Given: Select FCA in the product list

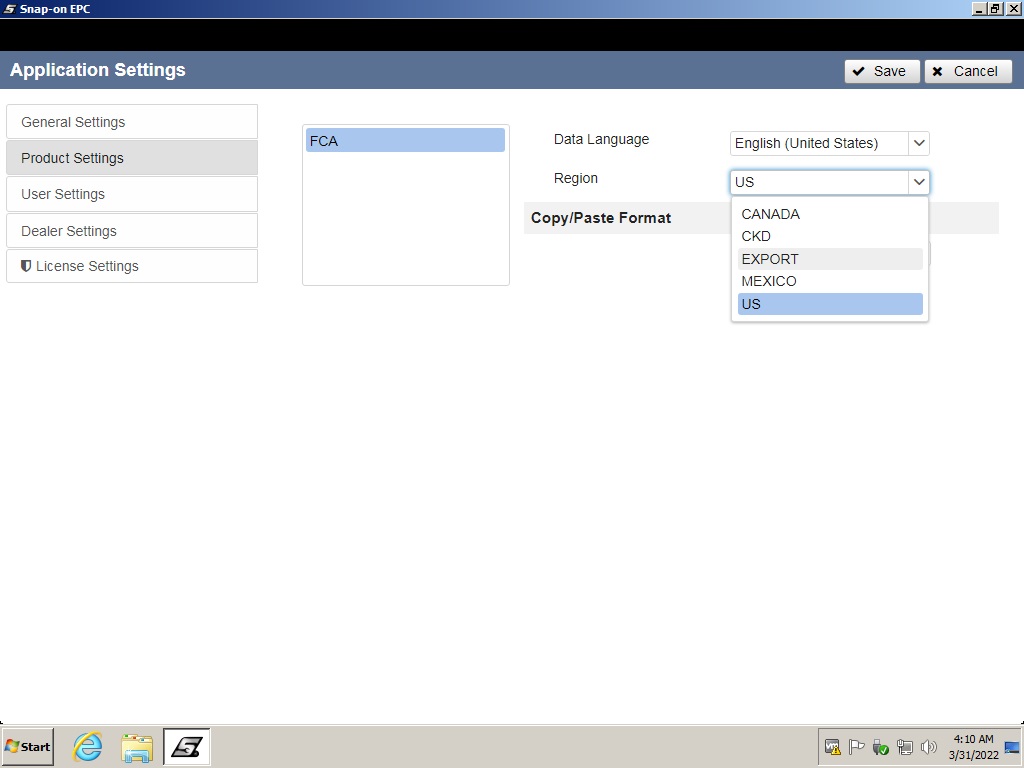Looking at the screenshot, I should [406, 140].
